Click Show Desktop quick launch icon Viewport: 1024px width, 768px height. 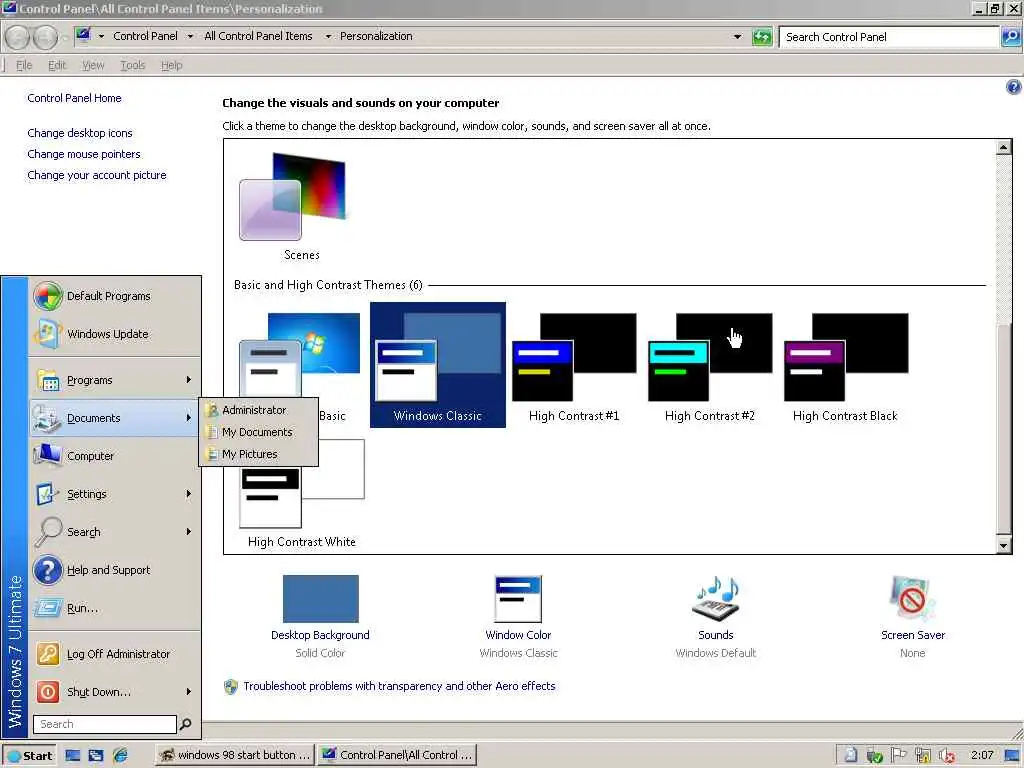(x=72, y=756)
